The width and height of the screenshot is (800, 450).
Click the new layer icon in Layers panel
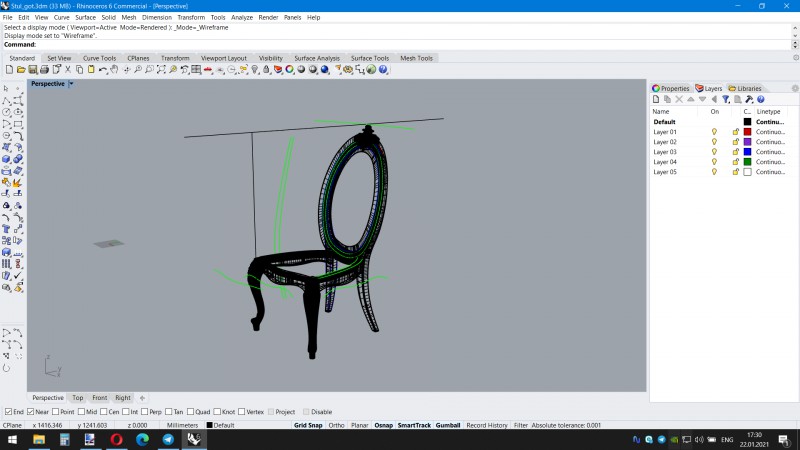[656, 99]
